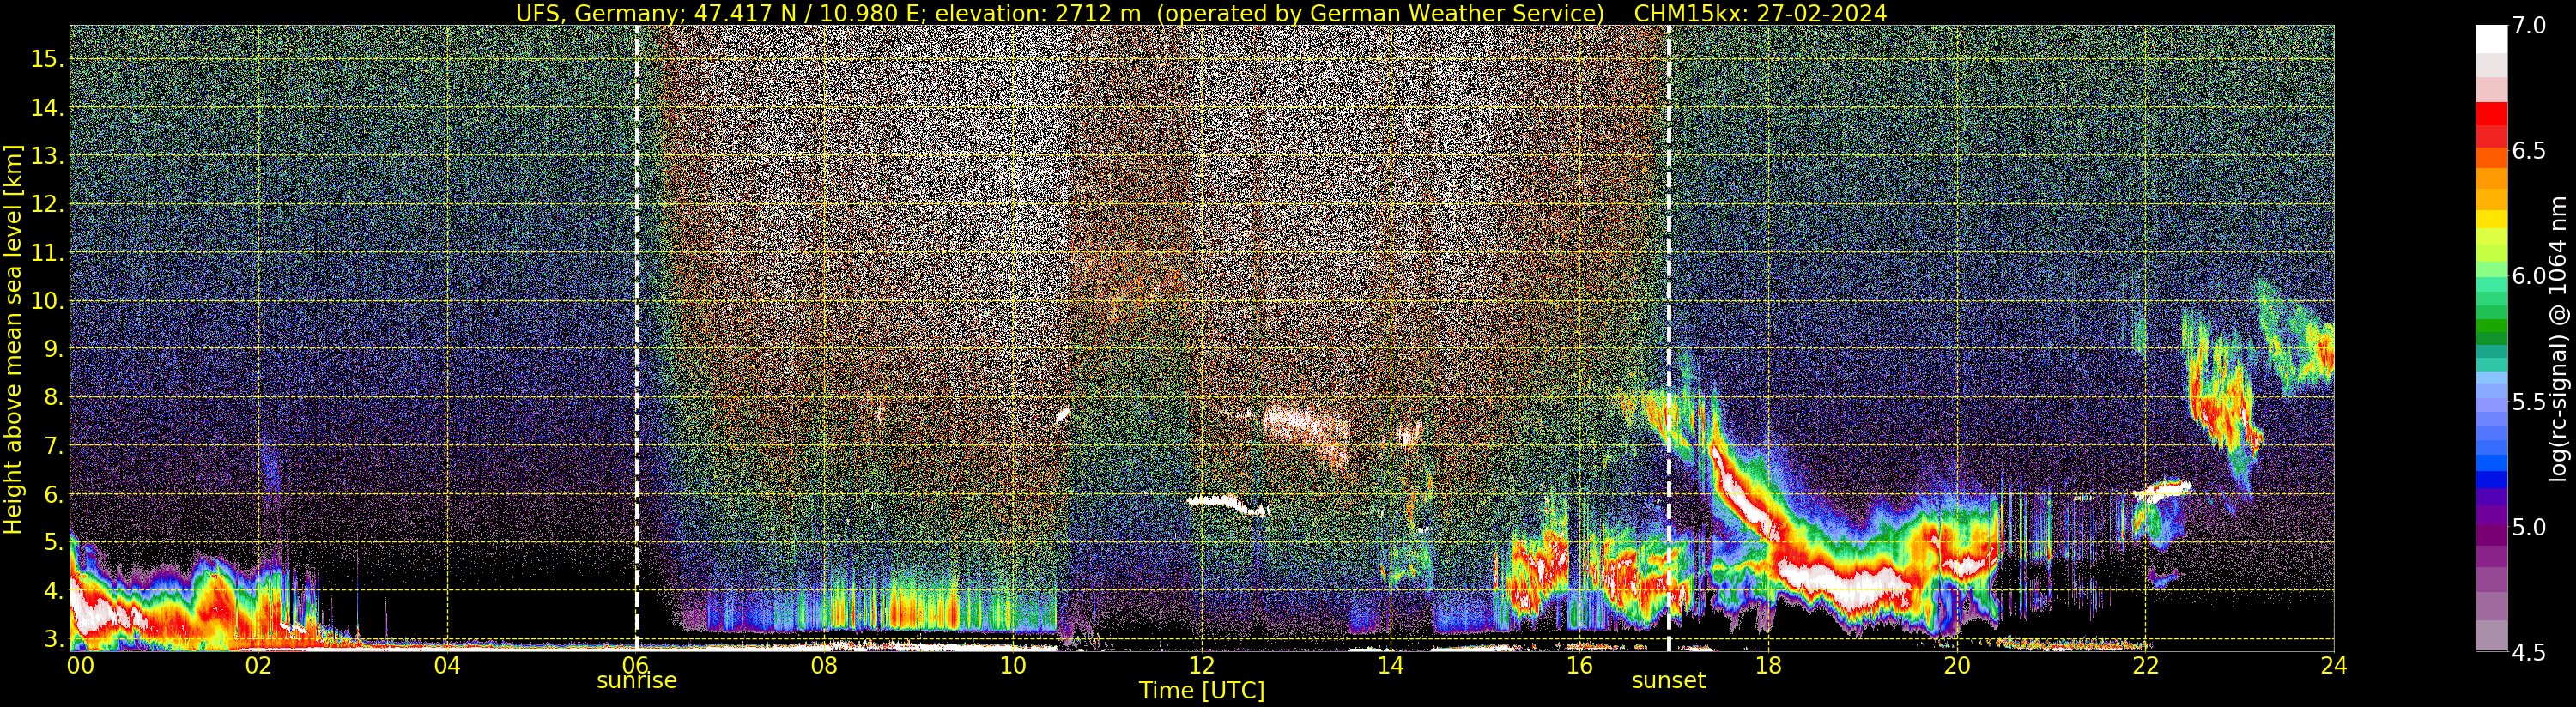Click the '5.0' colorbar tick label
The width and height of the screenshot is (2576, 707).
(x=2529, y=527)
